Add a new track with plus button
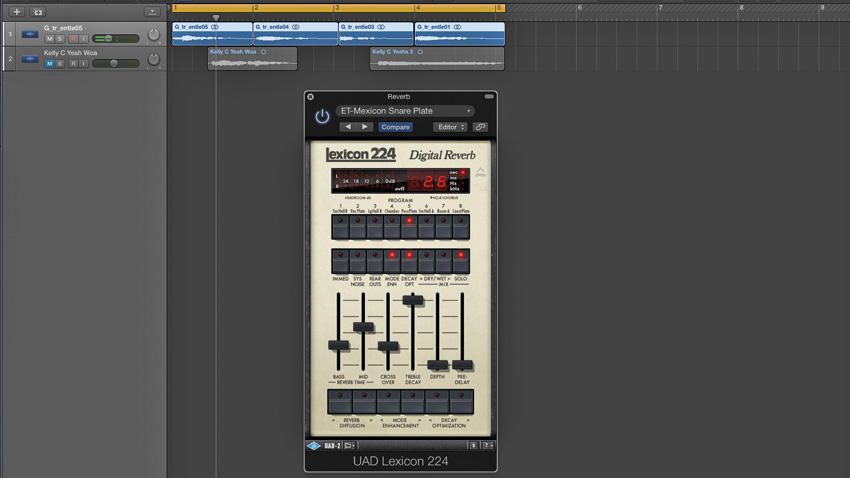 16,11
